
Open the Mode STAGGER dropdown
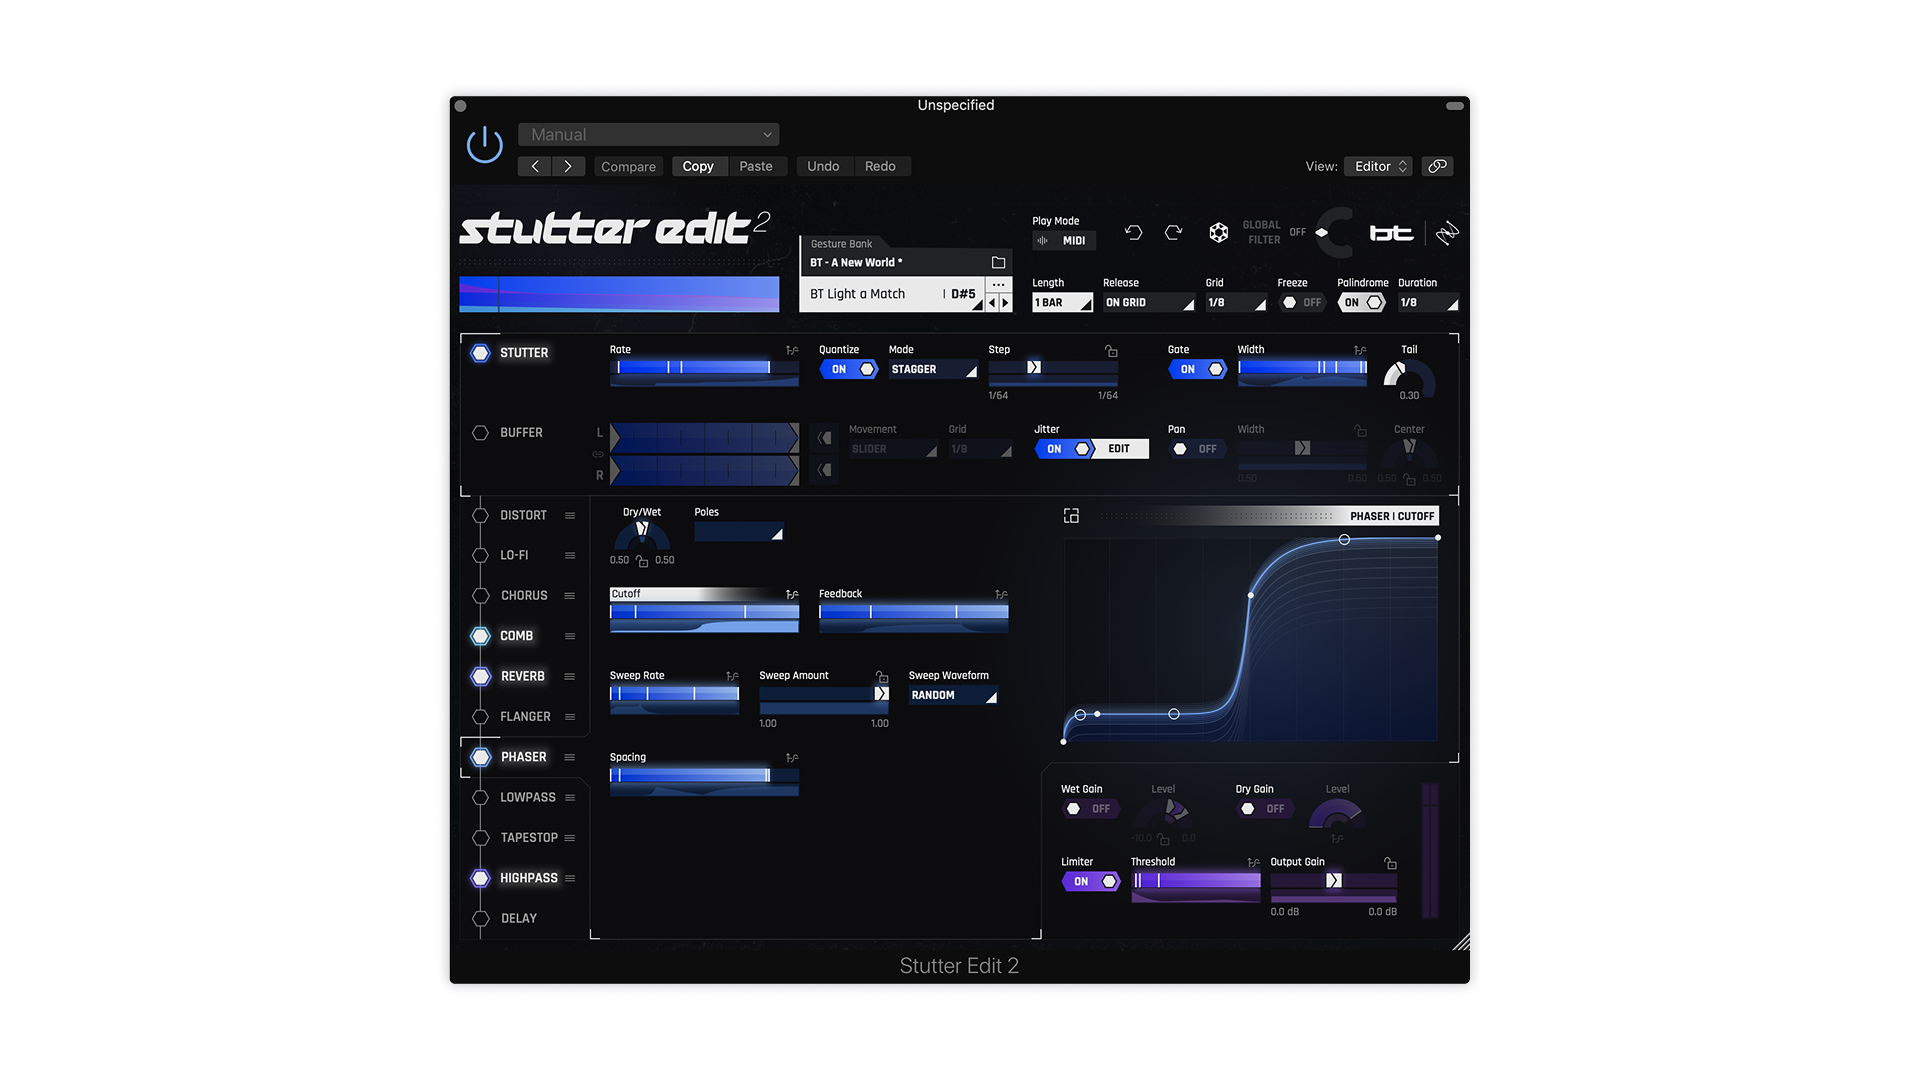coord(933,369)
